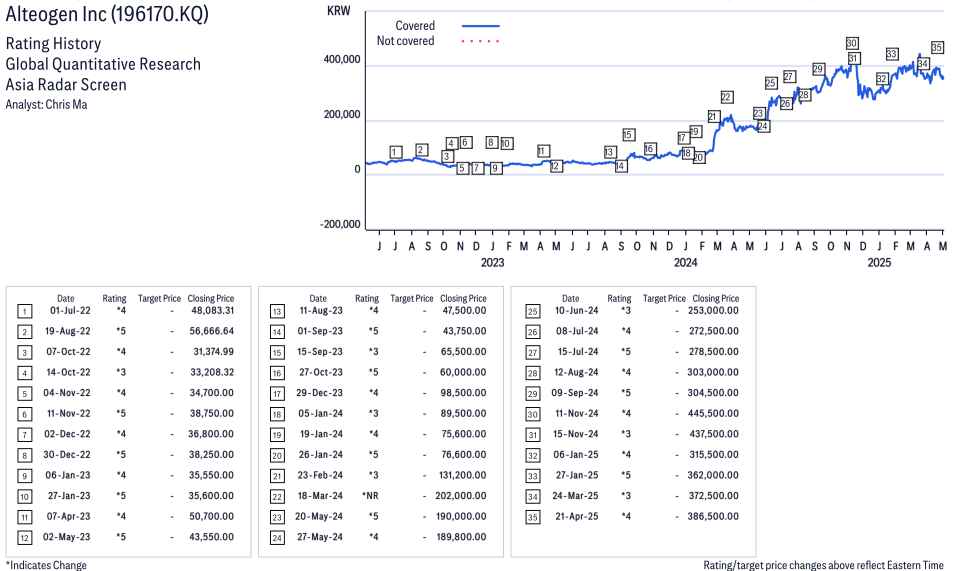This screenshot has width=955, height=571.
Task: Click the date 27-May-24
Action: 320,537
